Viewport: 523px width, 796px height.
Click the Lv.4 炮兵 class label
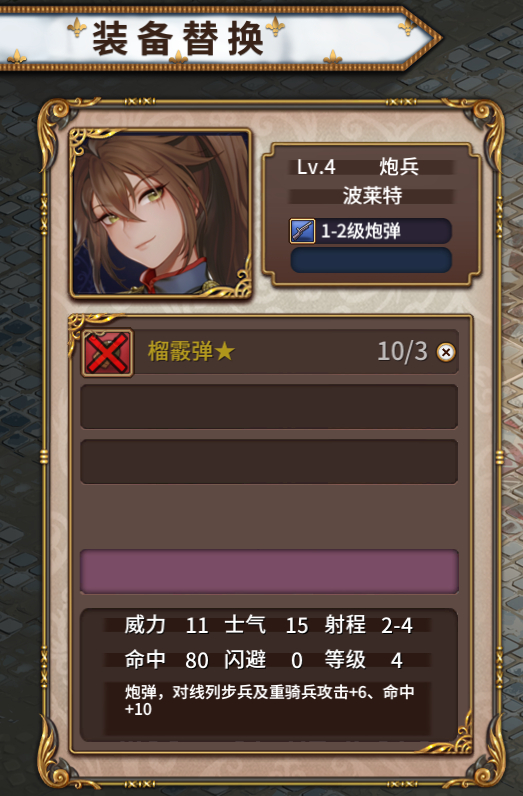click(358, 167)
